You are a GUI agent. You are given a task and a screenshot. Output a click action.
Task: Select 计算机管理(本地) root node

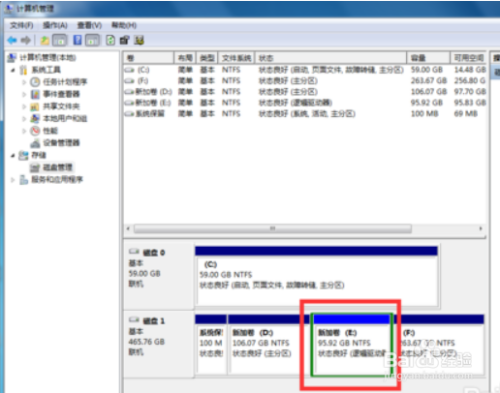pyautogui.click(x=47, y=58)
